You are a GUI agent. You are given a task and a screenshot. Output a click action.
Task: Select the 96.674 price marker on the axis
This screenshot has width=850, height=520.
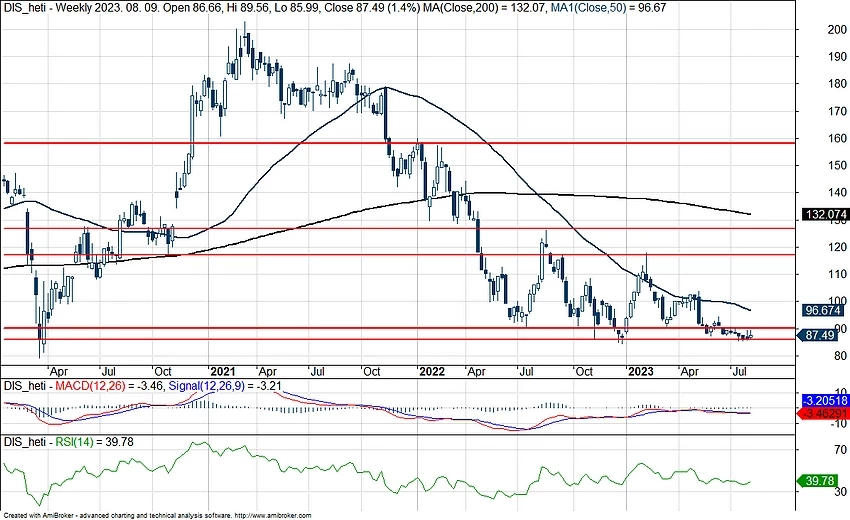(x=823, y=310)
